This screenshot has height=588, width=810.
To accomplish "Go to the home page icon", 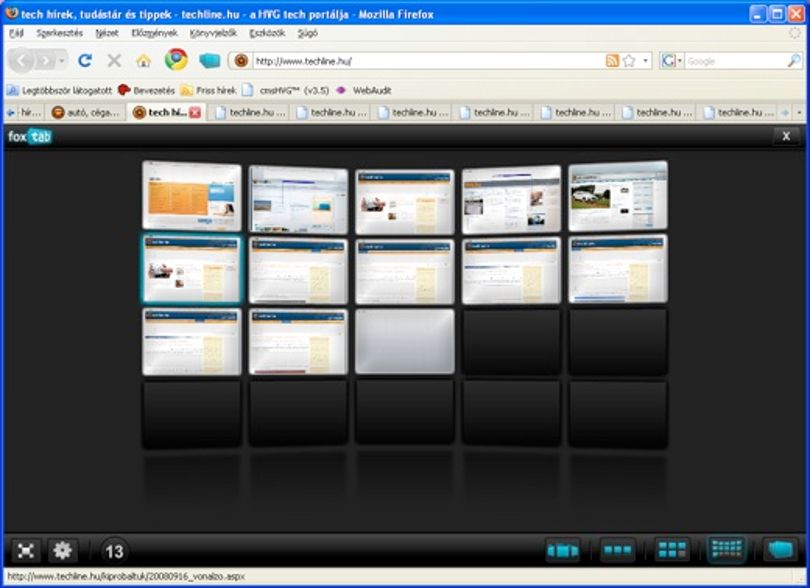I will pos(144,61).
